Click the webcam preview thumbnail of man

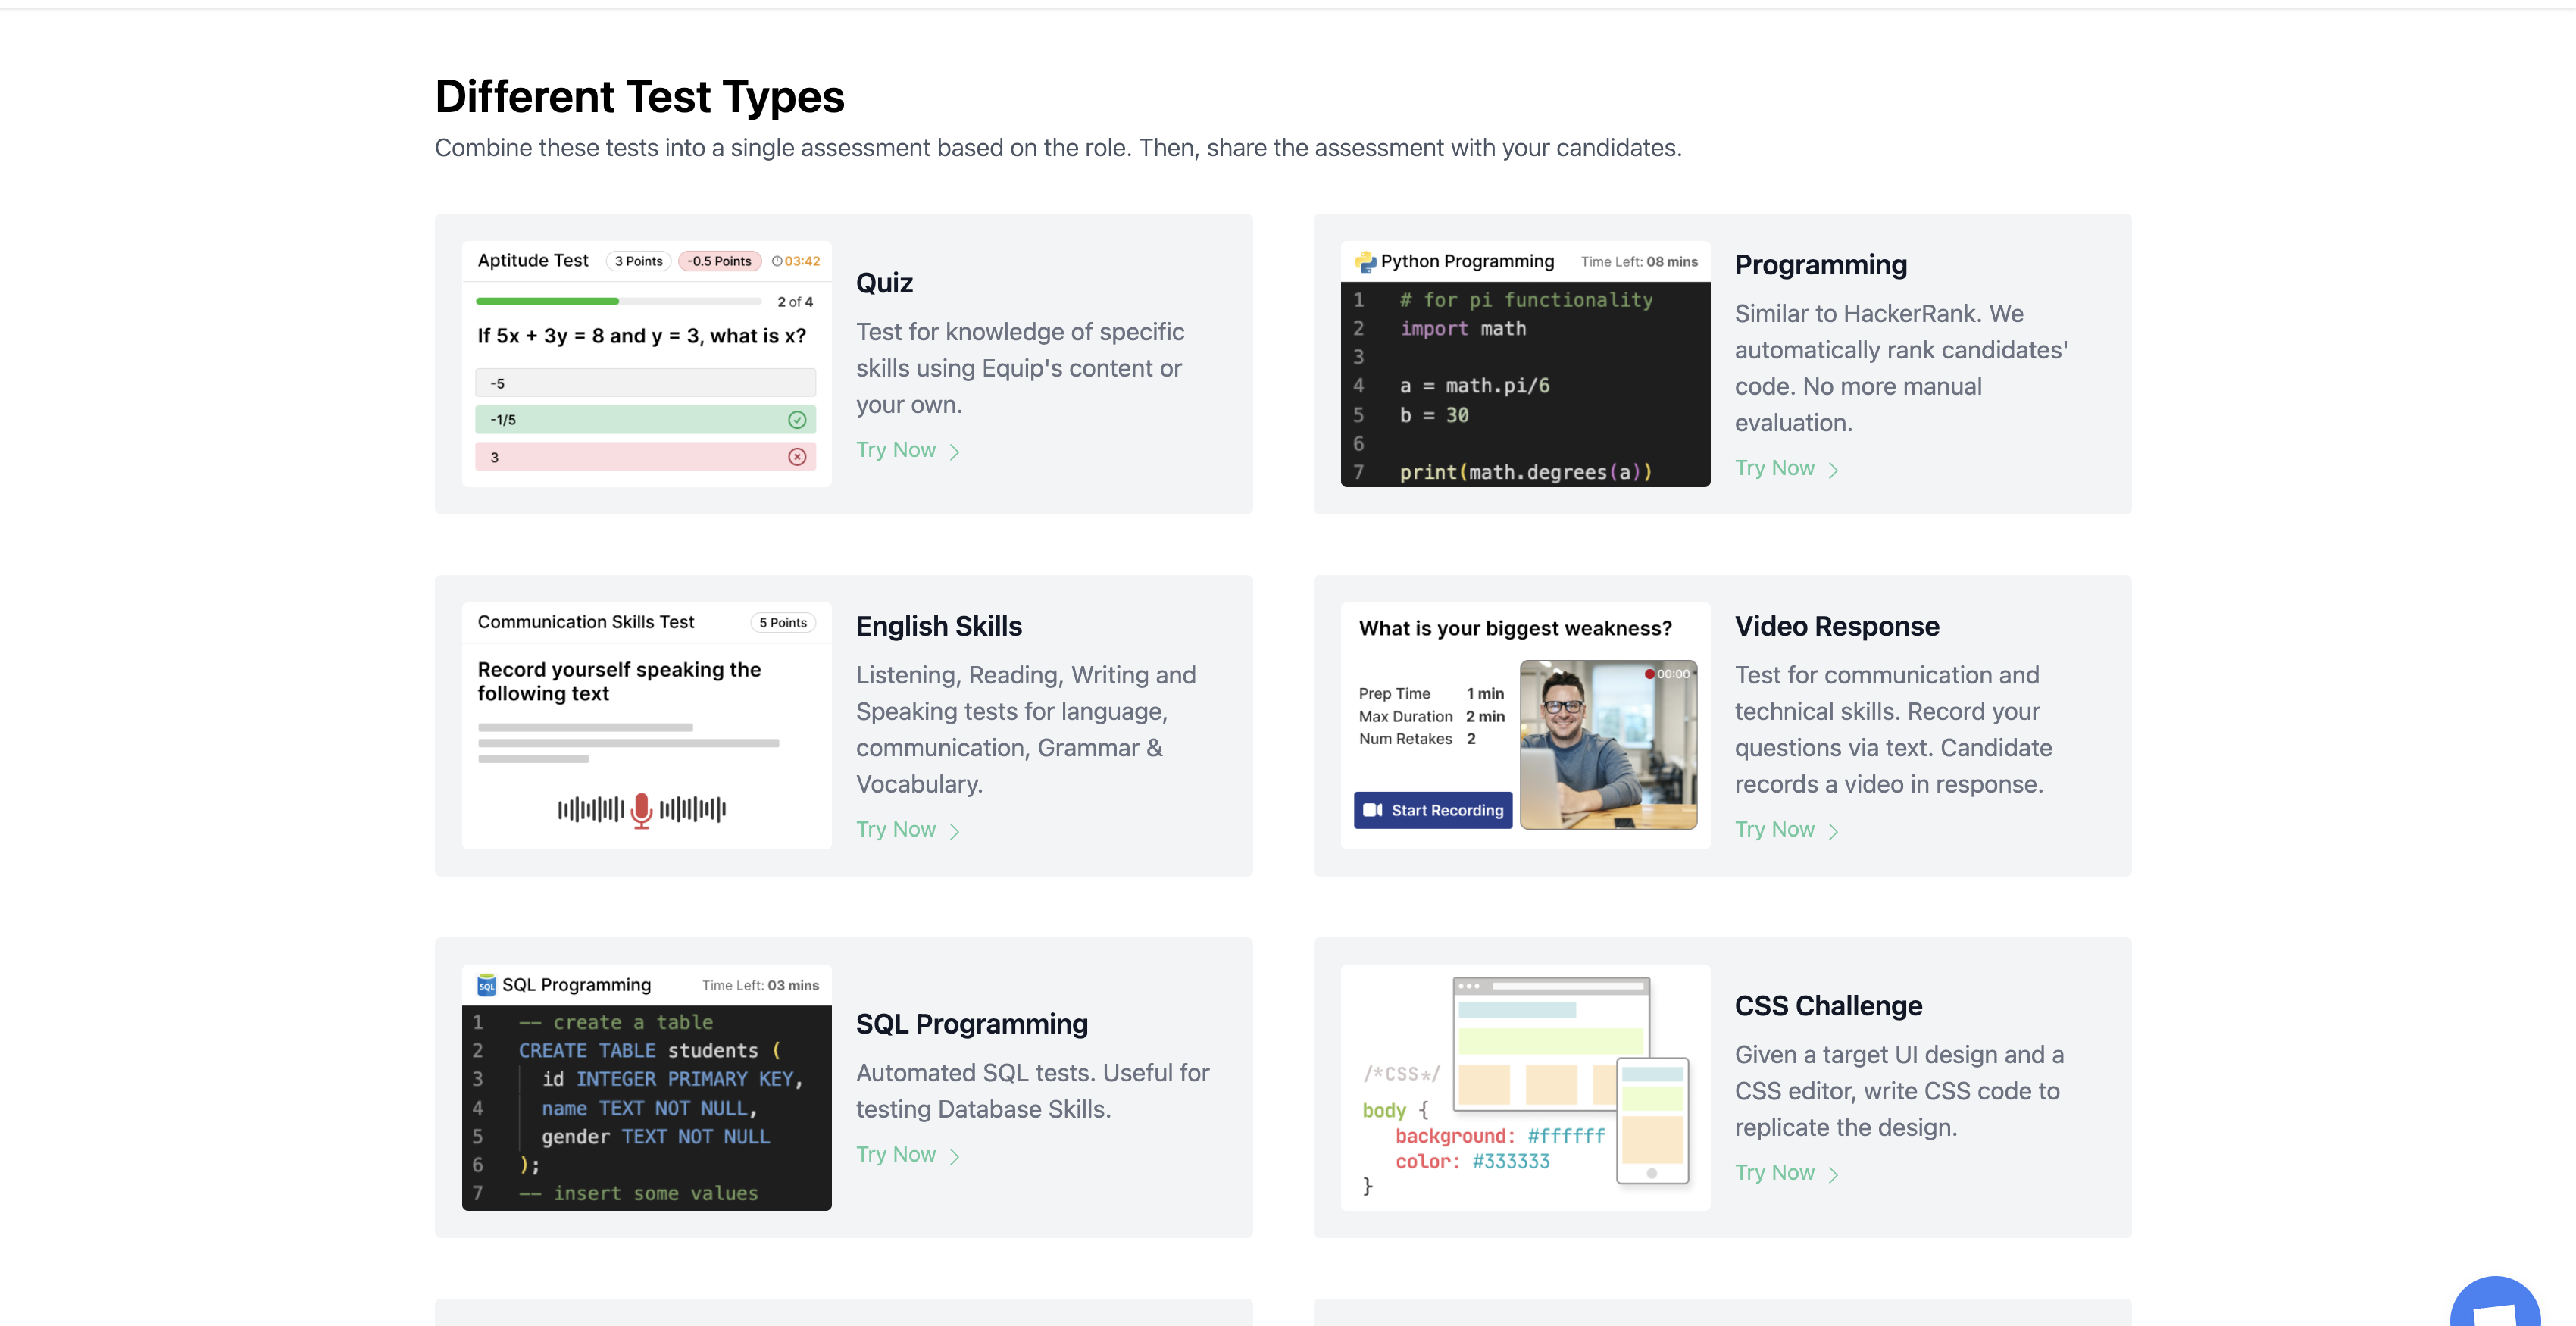[1608, 744]
